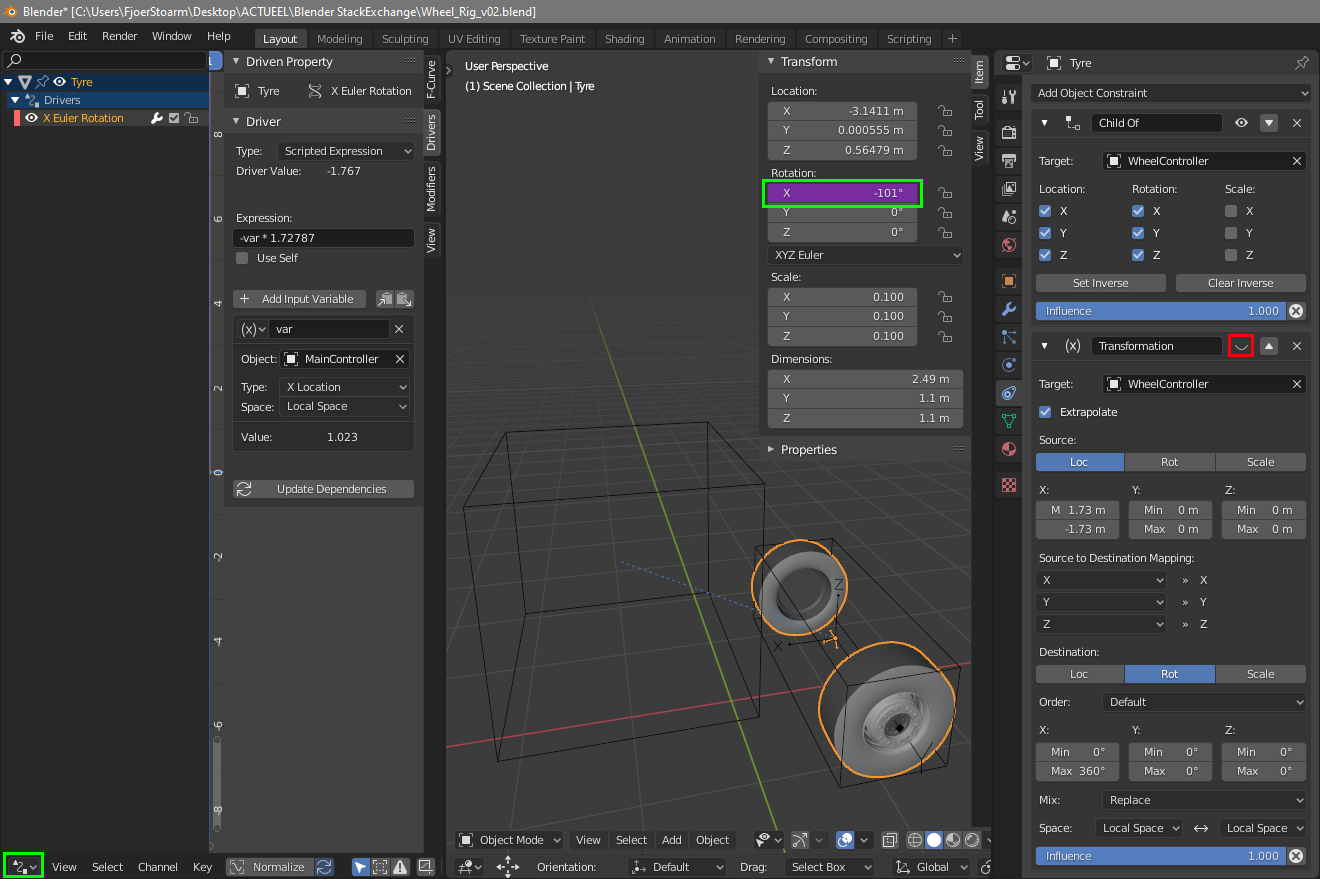Open Object Mode dropdown in viewport

click(x=510, y=840)
